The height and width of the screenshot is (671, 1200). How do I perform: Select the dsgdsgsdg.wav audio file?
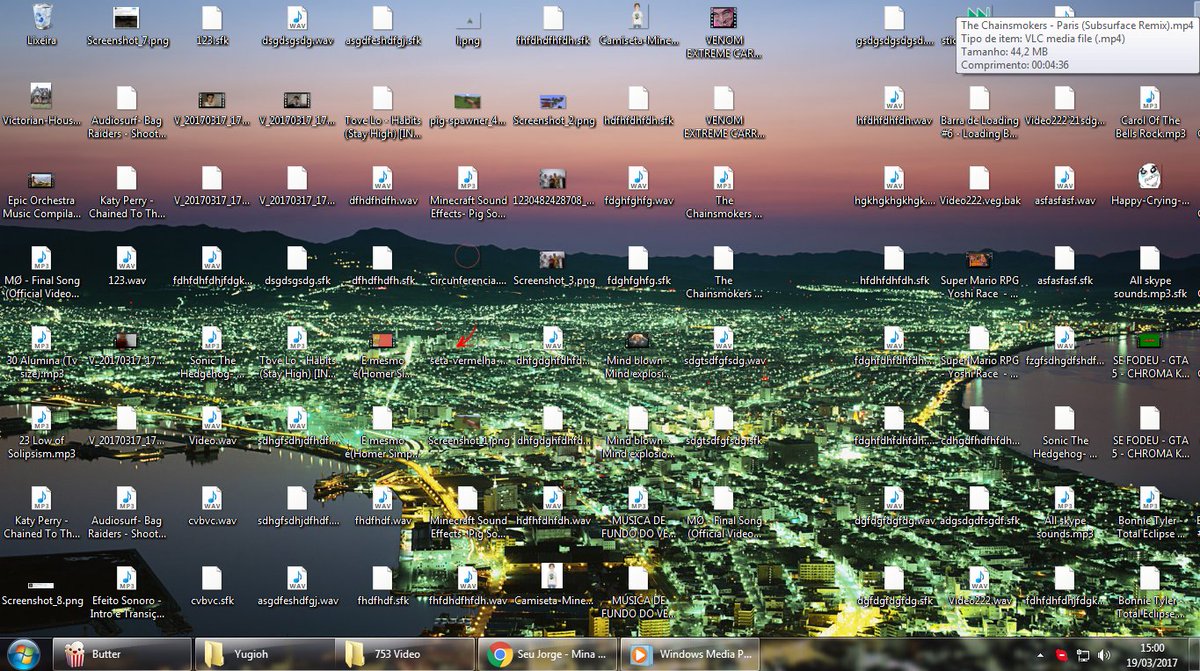coord(297,25)
